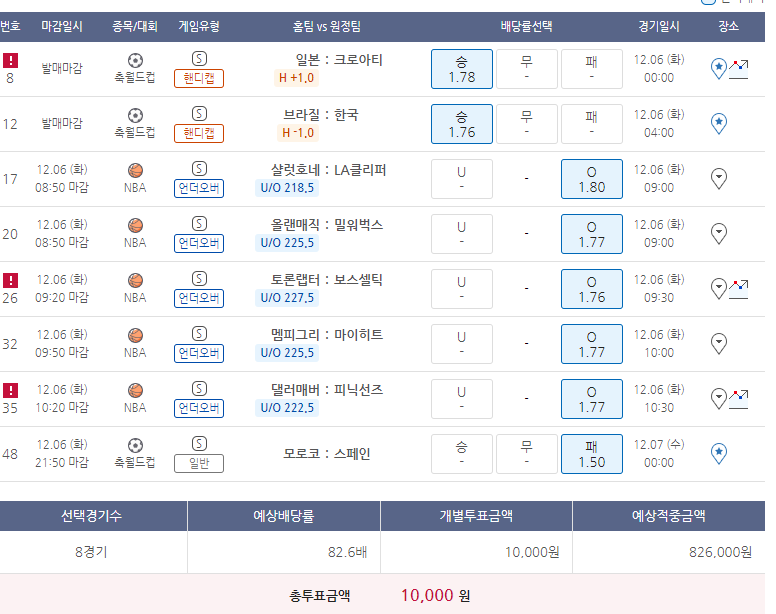This screenshot has width=776, height=614.
Task: Select U under option for 올랜매직 match
Action: click(462, 234)
